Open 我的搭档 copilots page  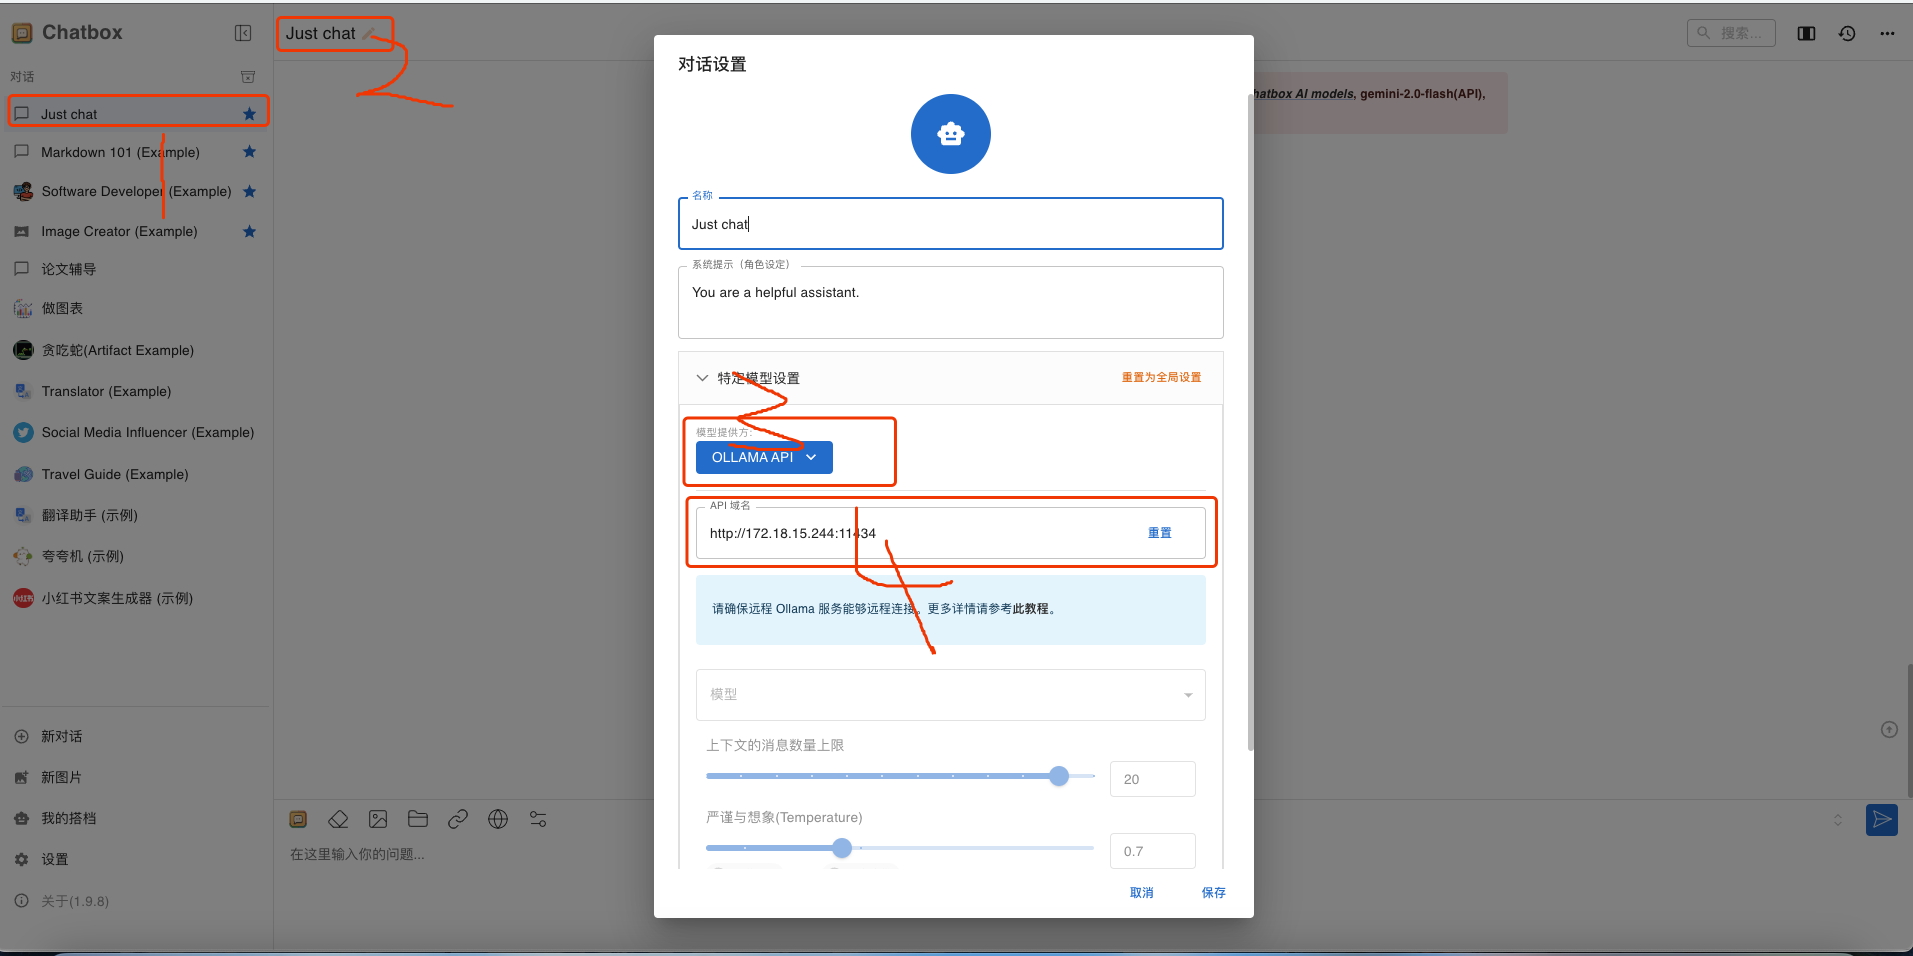138,818
